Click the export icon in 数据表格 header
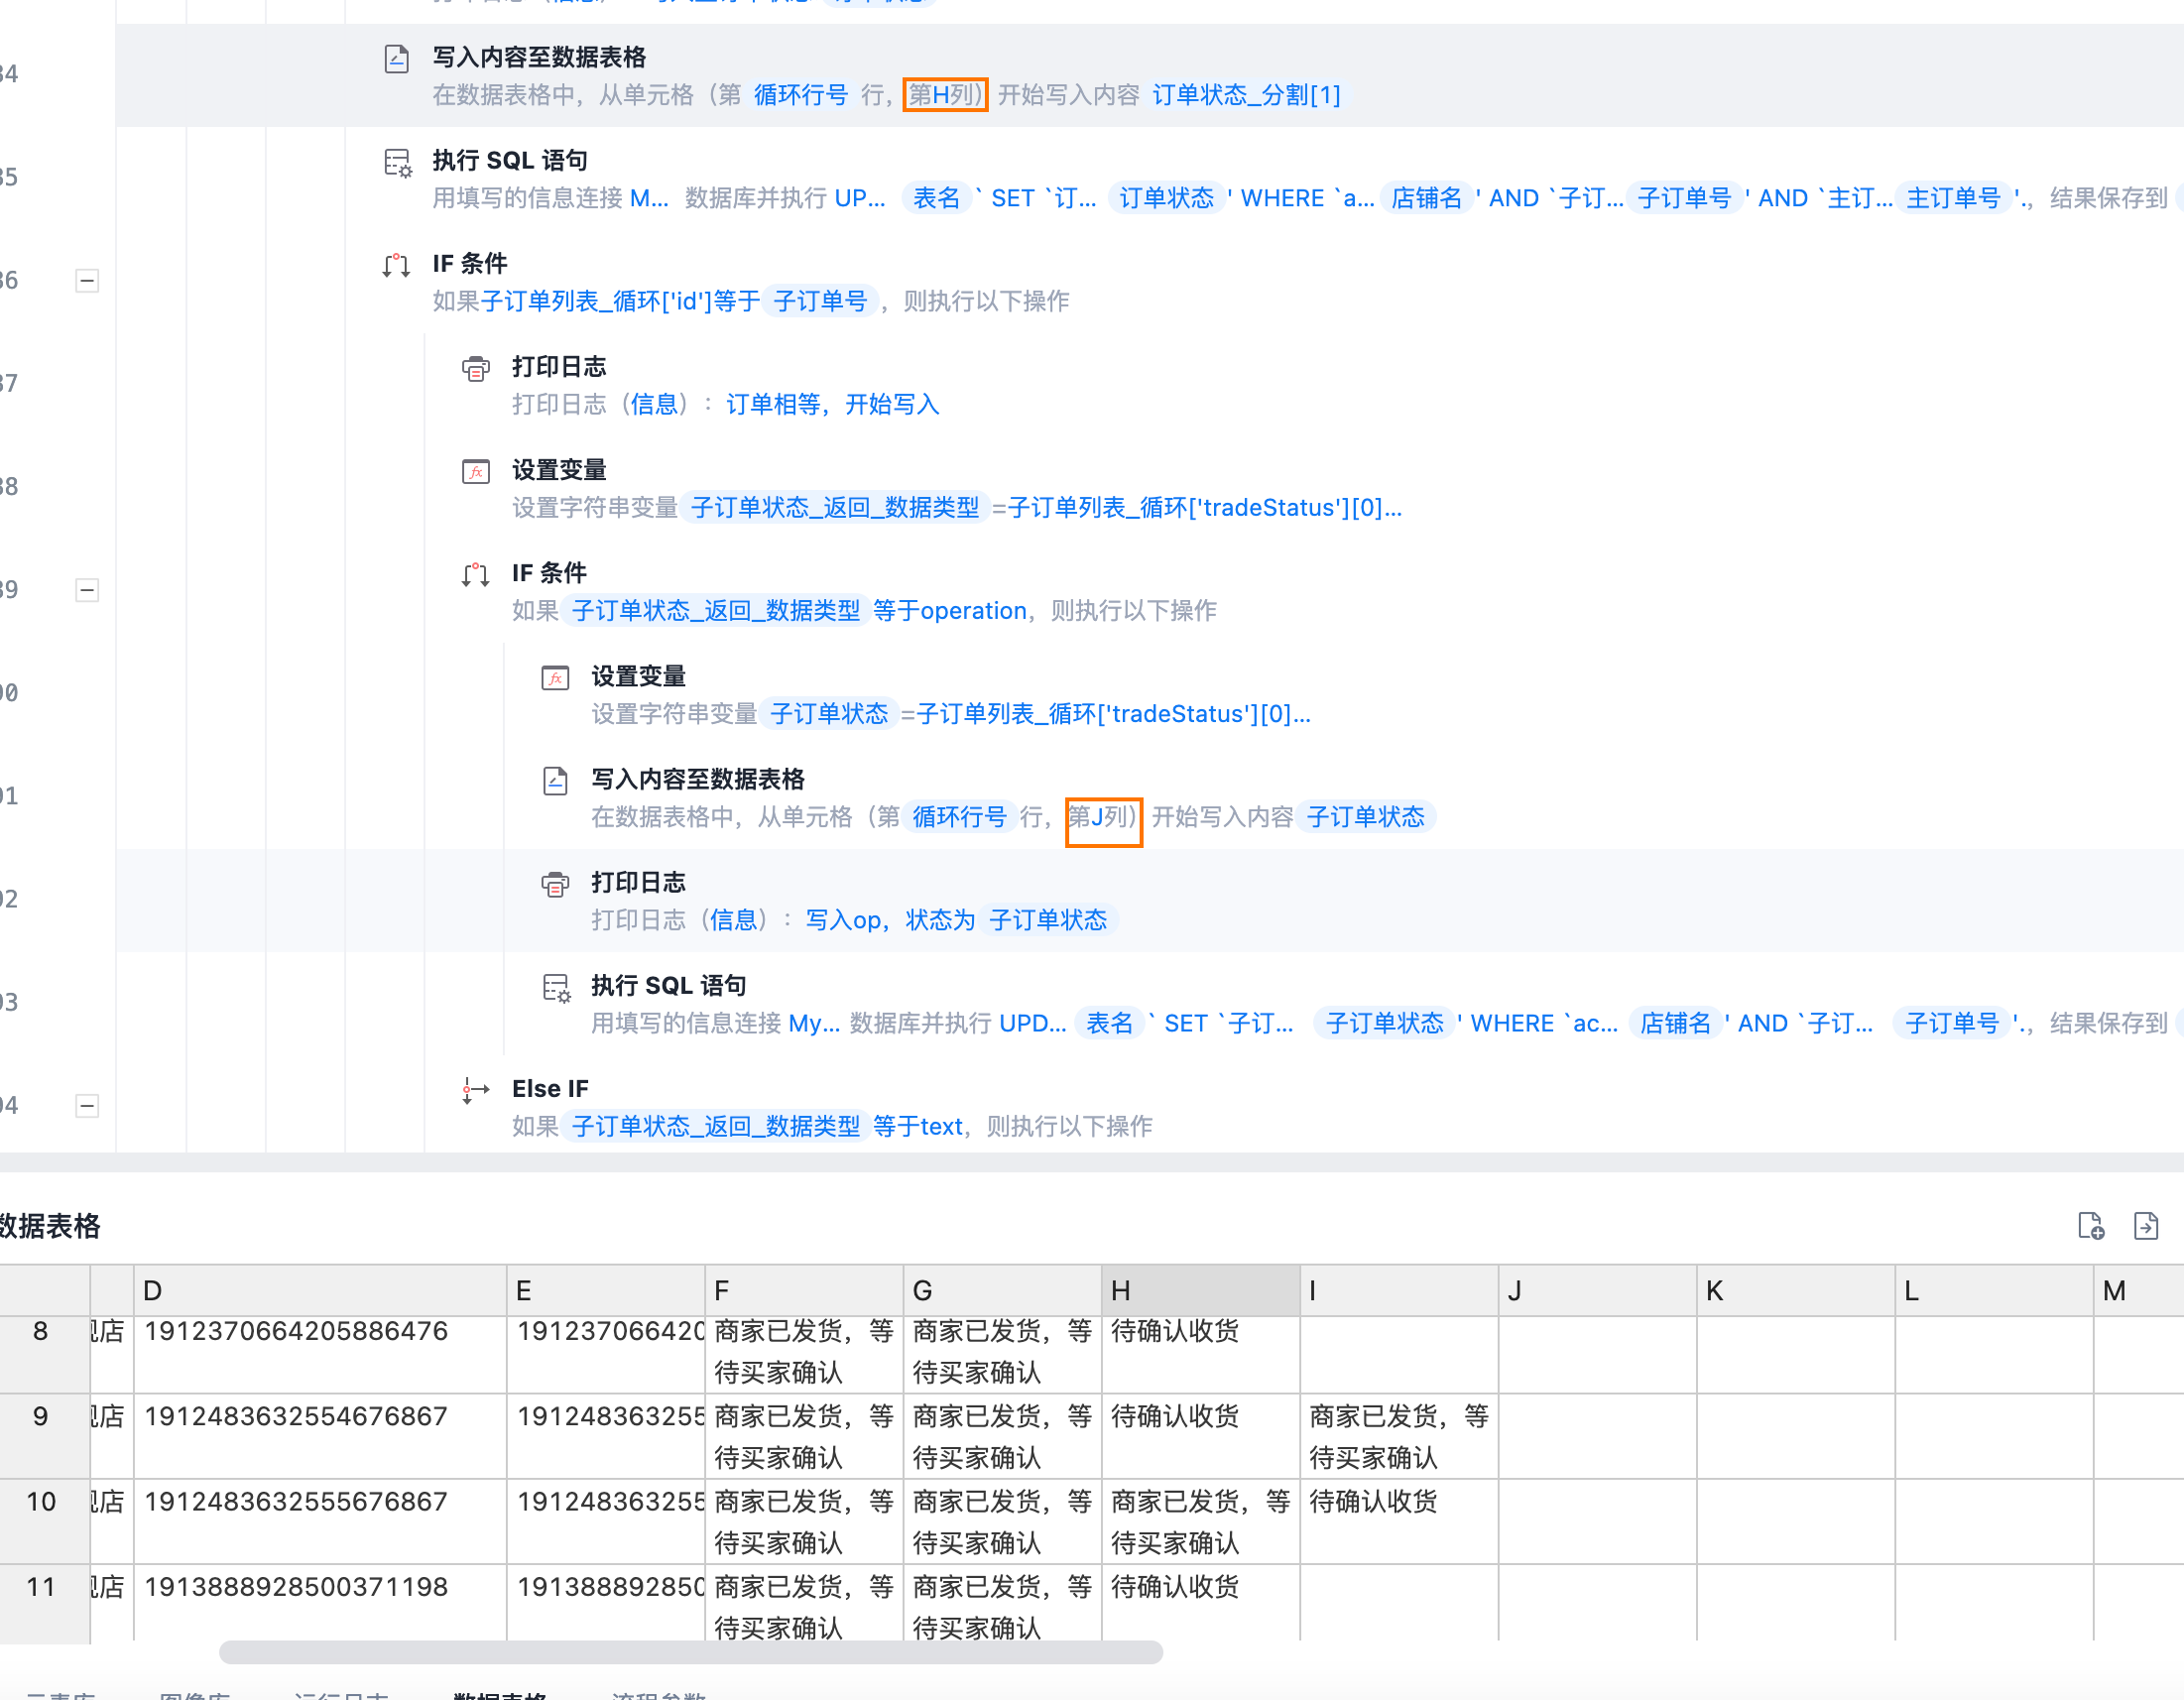This screenshot has width=2184, height=1700. [2145, 1225]
